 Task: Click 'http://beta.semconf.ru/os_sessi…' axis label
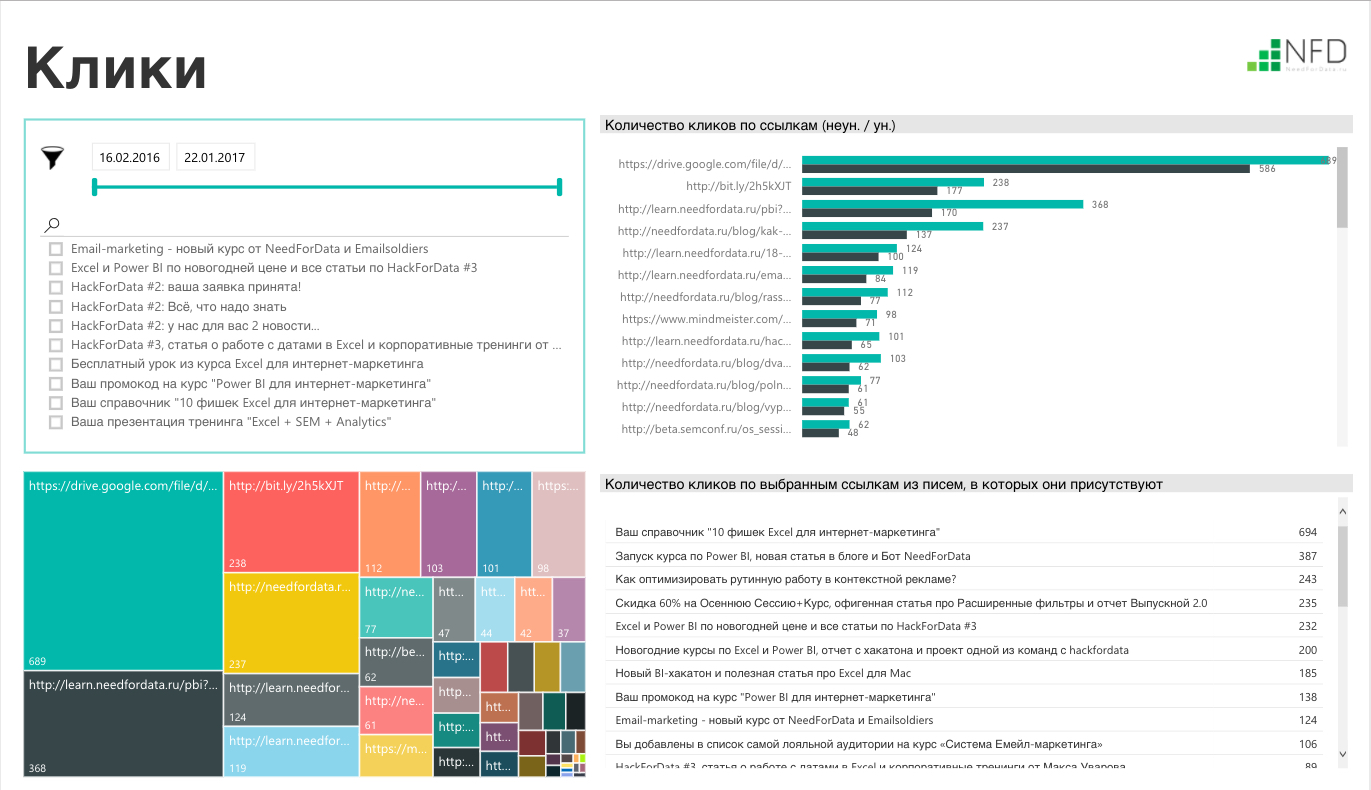point(706,429)
